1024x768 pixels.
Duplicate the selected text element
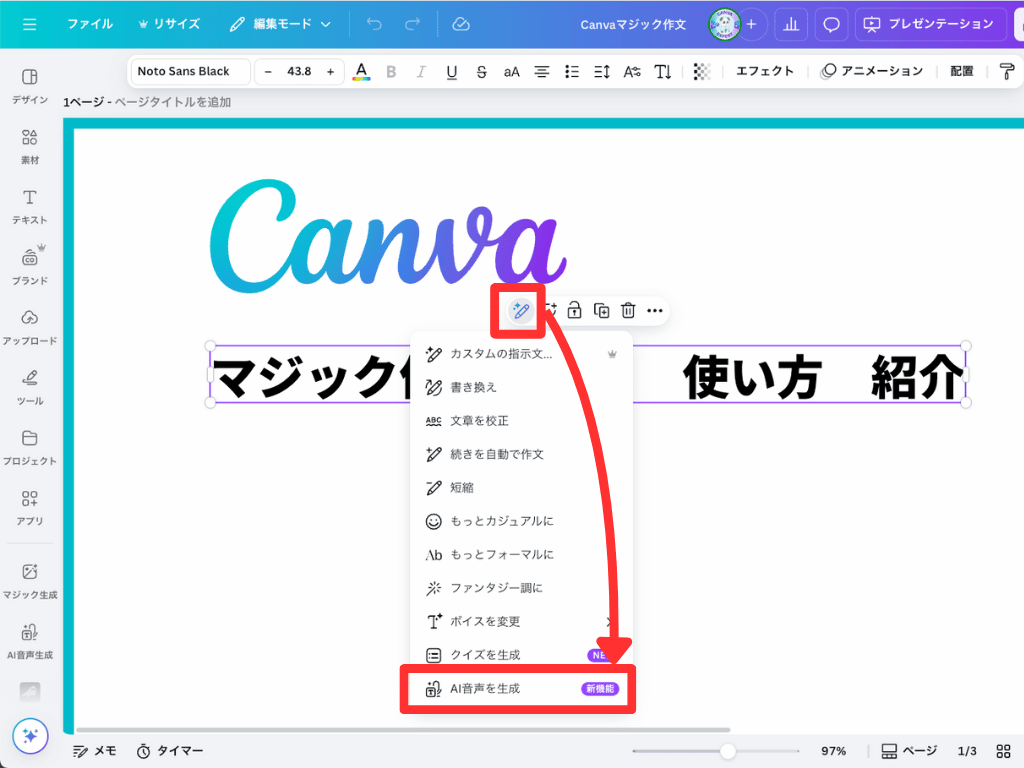coord(601,311)
